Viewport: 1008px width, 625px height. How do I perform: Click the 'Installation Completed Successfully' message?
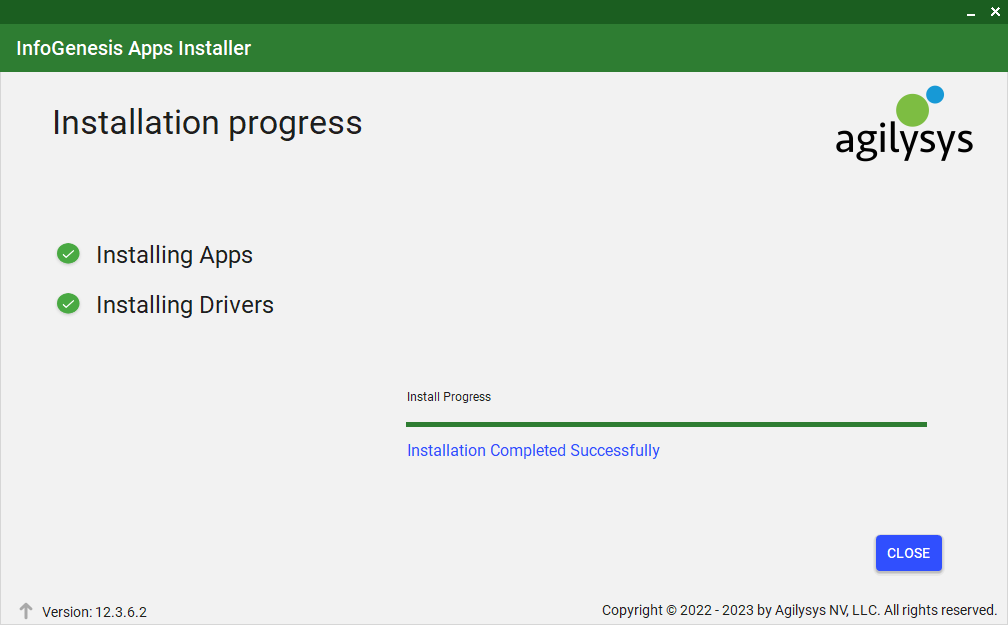[x=533, y=450]
